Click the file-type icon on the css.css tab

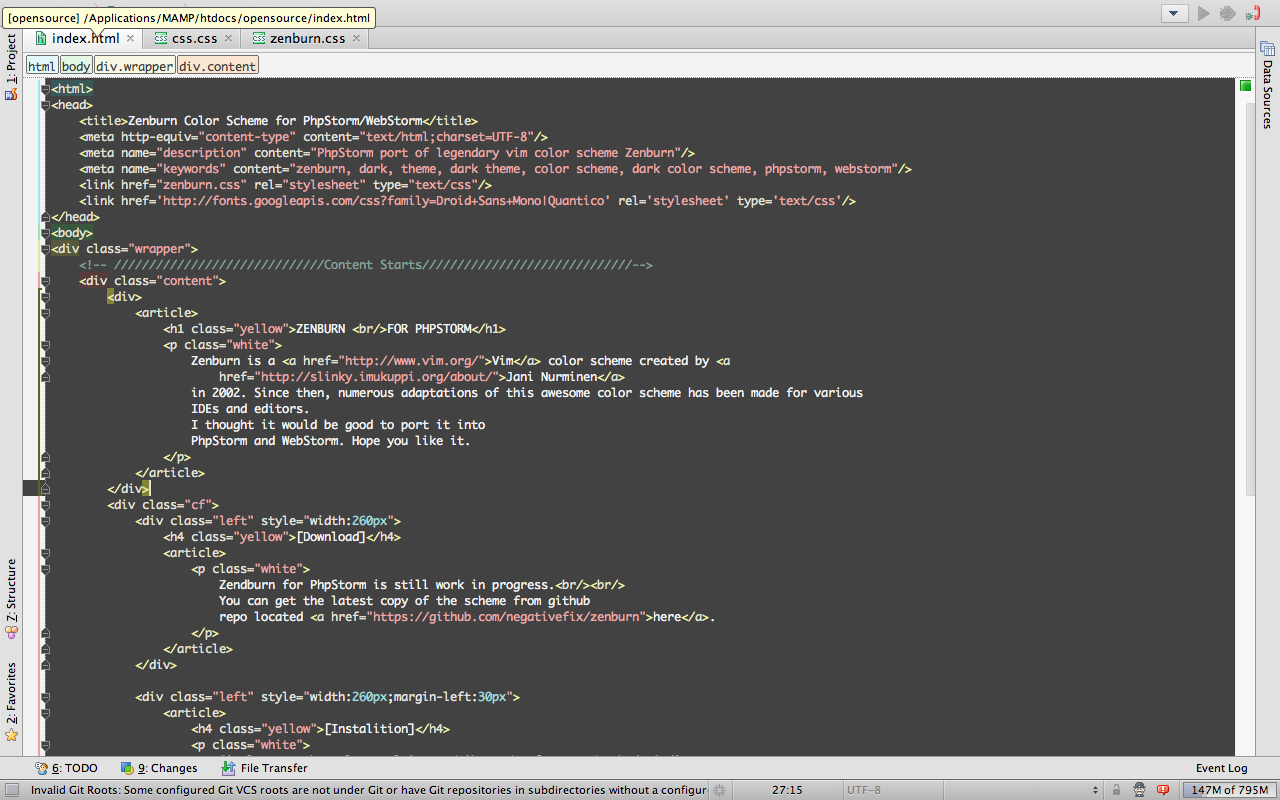pyautogui.click(x=160, y=38)
